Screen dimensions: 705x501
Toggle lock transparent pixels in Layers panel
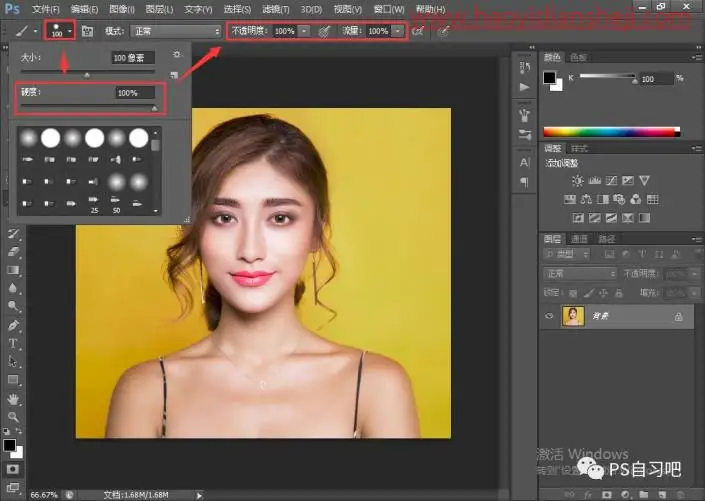pos(573,293)
